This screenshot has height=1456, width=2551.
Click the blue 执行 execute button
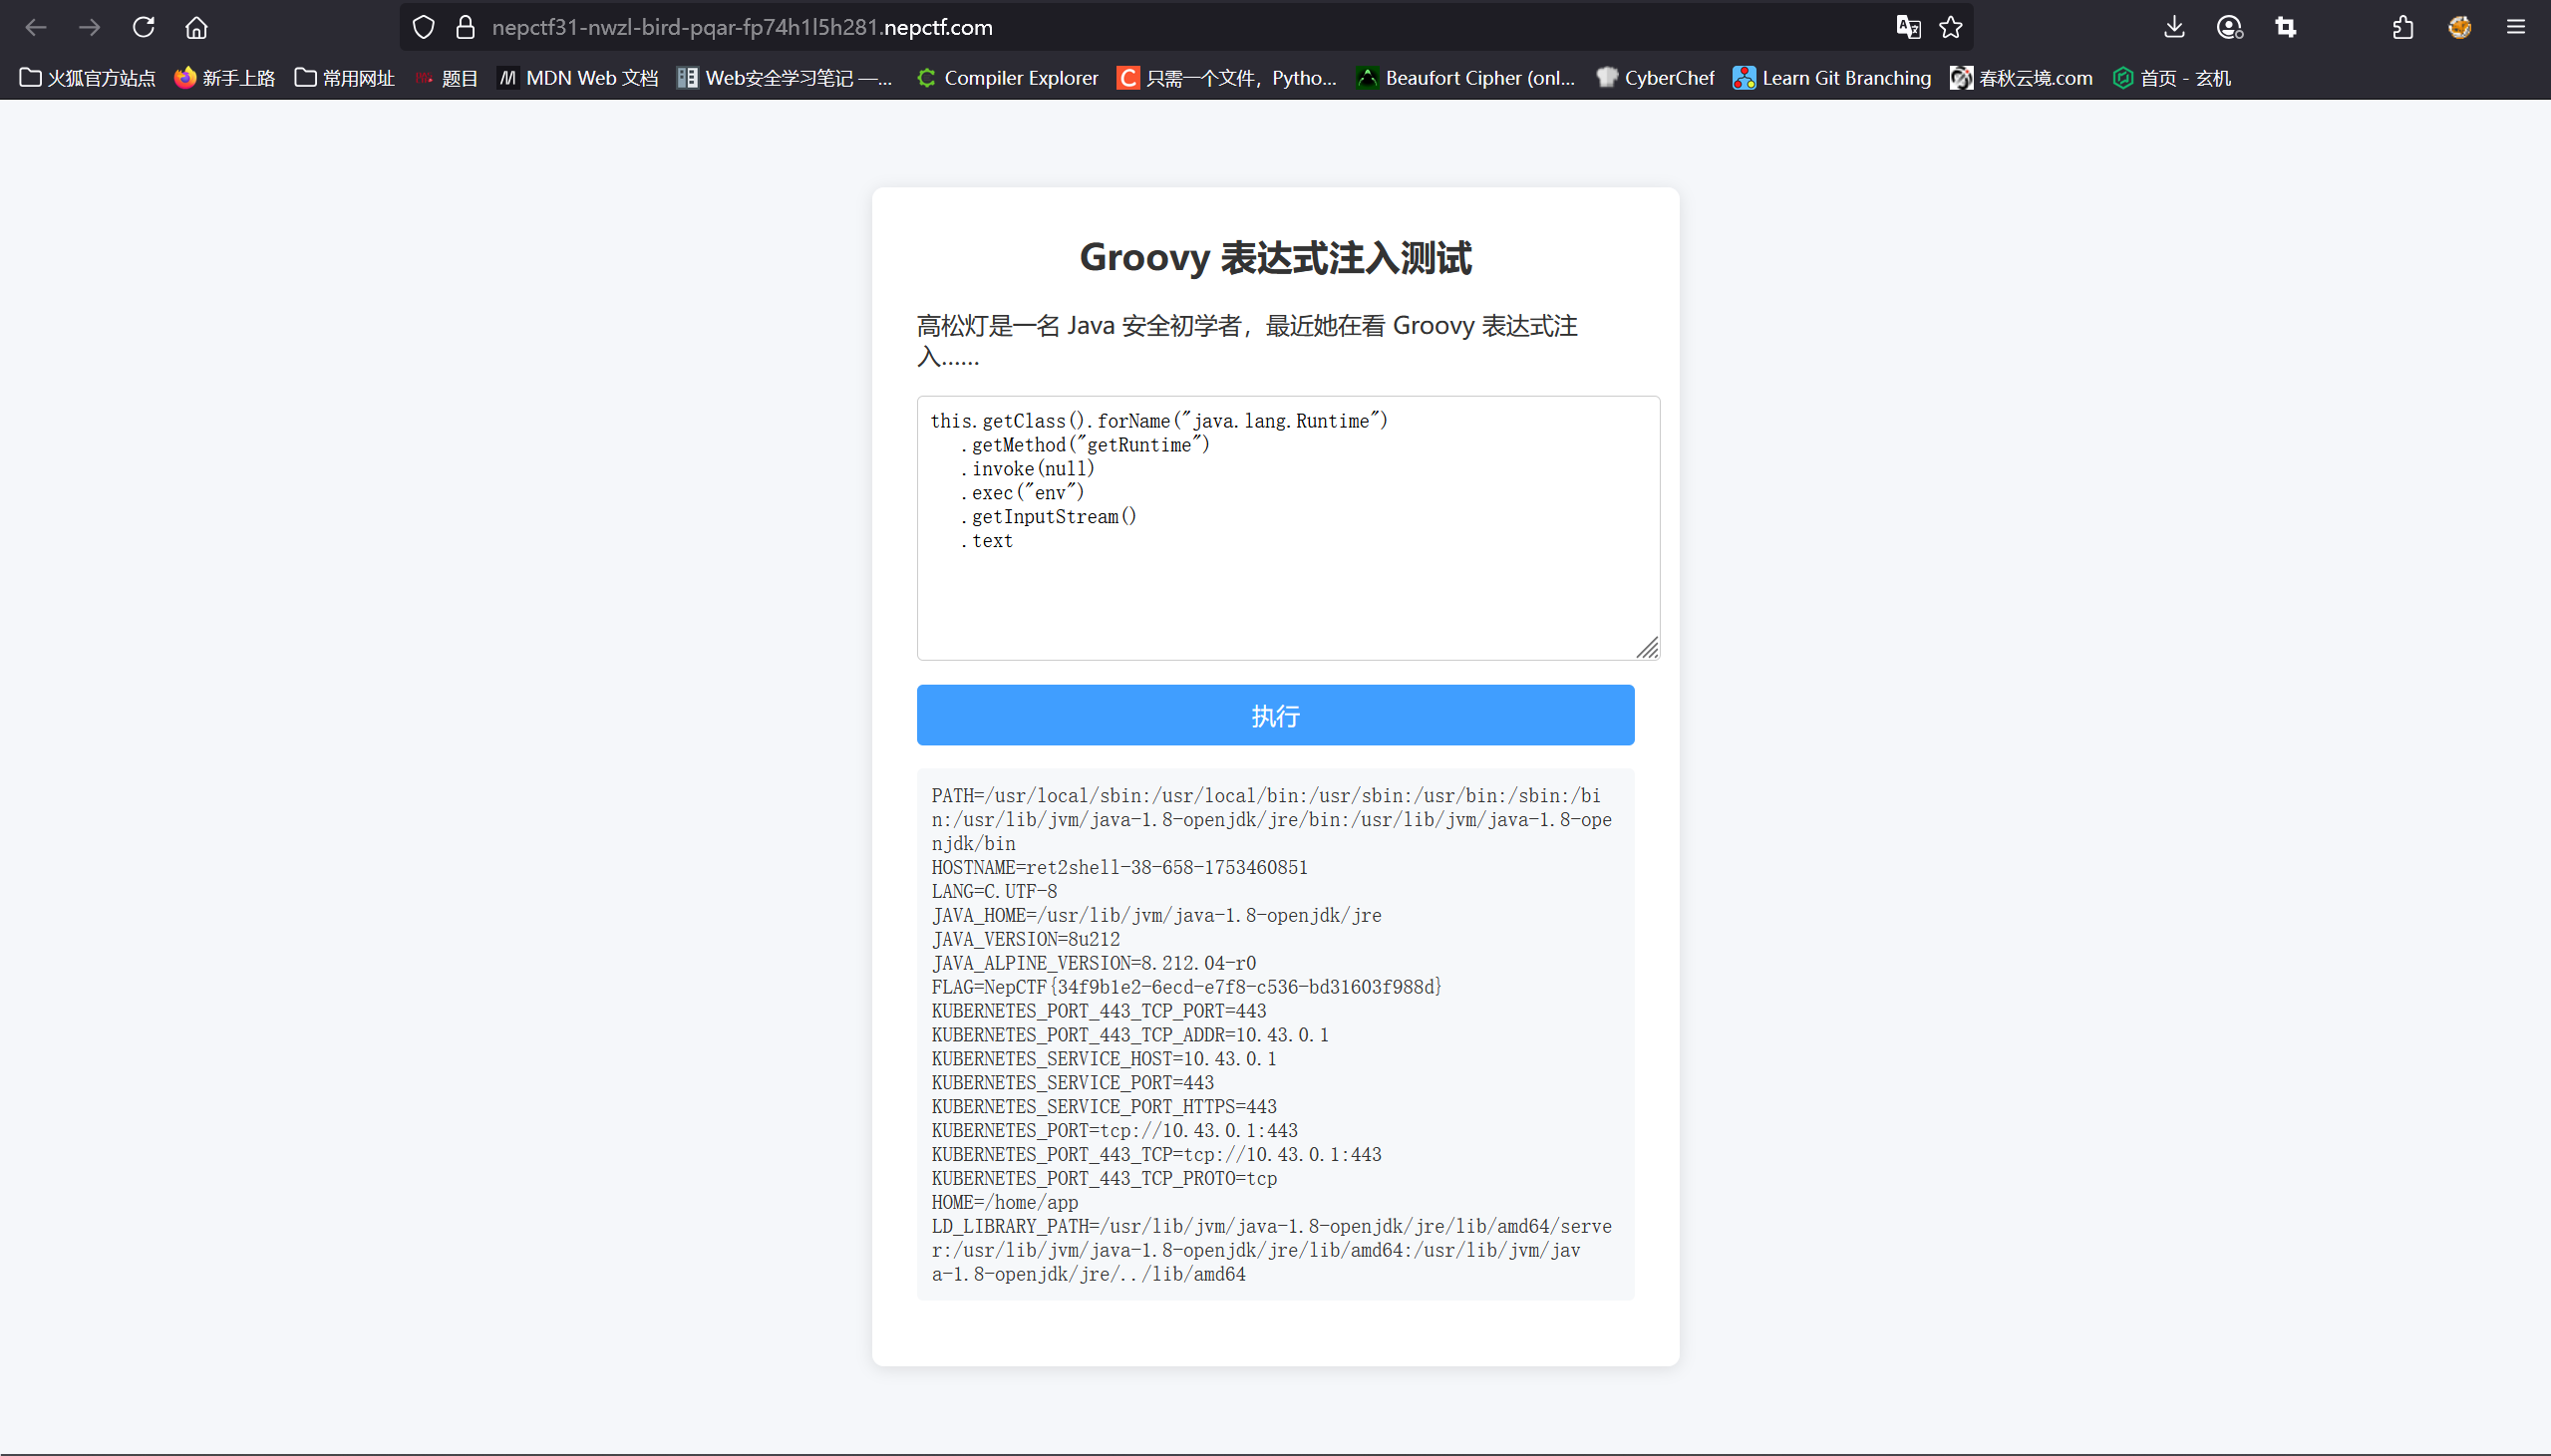tap(1275, 715)
